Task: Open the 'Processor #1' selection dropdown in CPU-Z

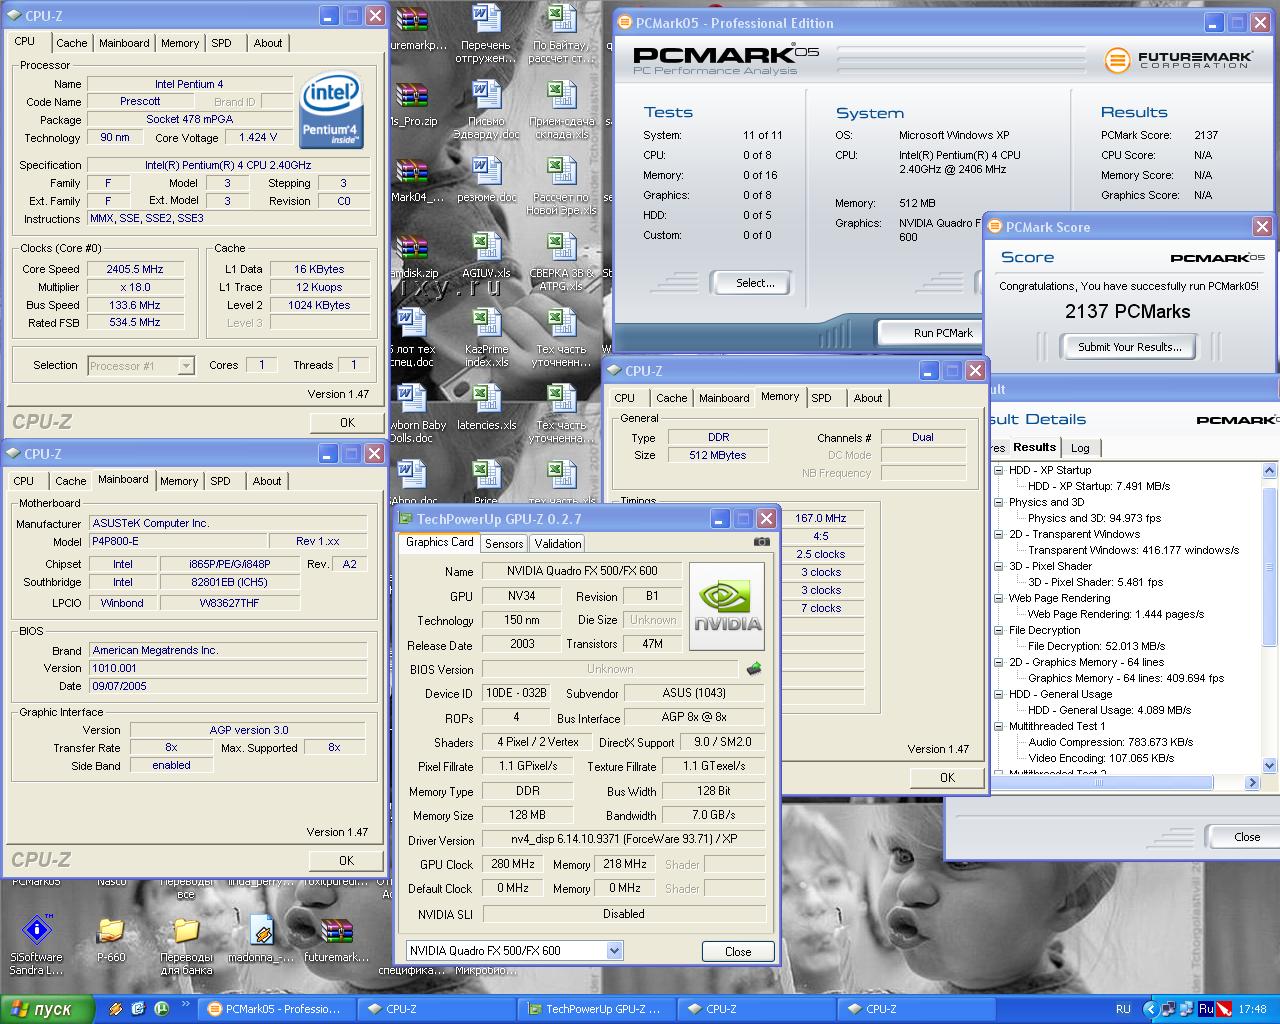Action: [x=185, y=366]
